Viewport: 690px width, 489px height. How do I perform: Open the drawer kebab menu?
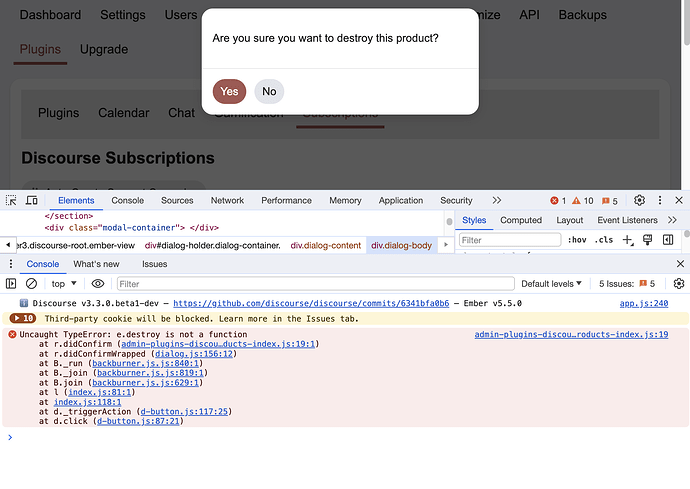click(x=11, y=265)
